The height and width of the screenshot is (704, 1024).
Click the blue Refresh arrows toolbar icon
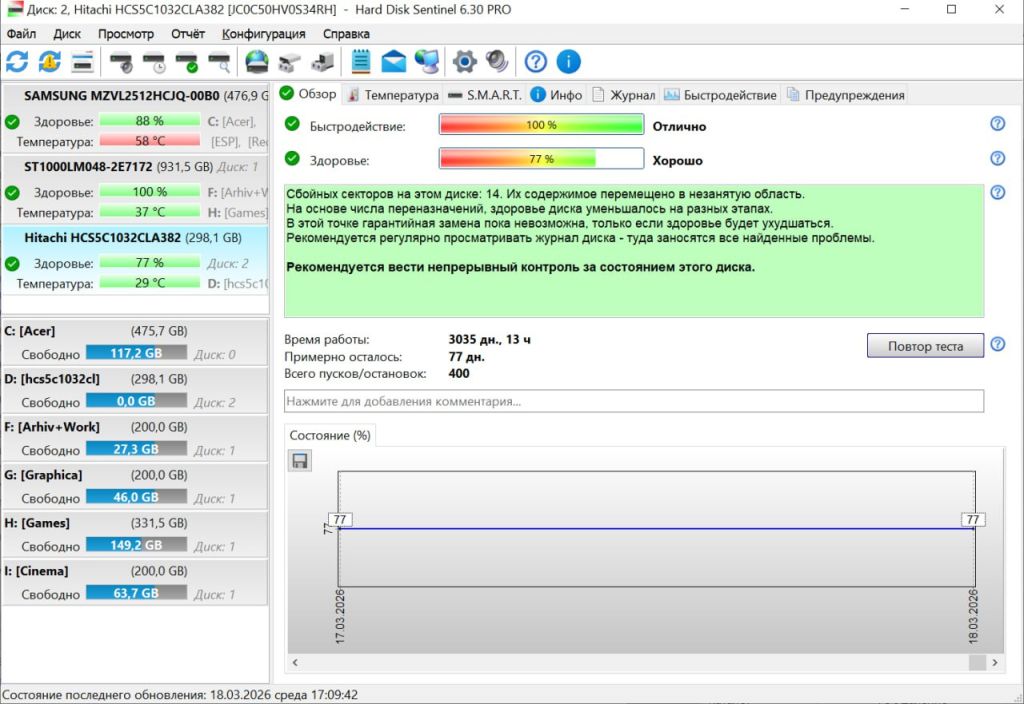pos(17,62)
